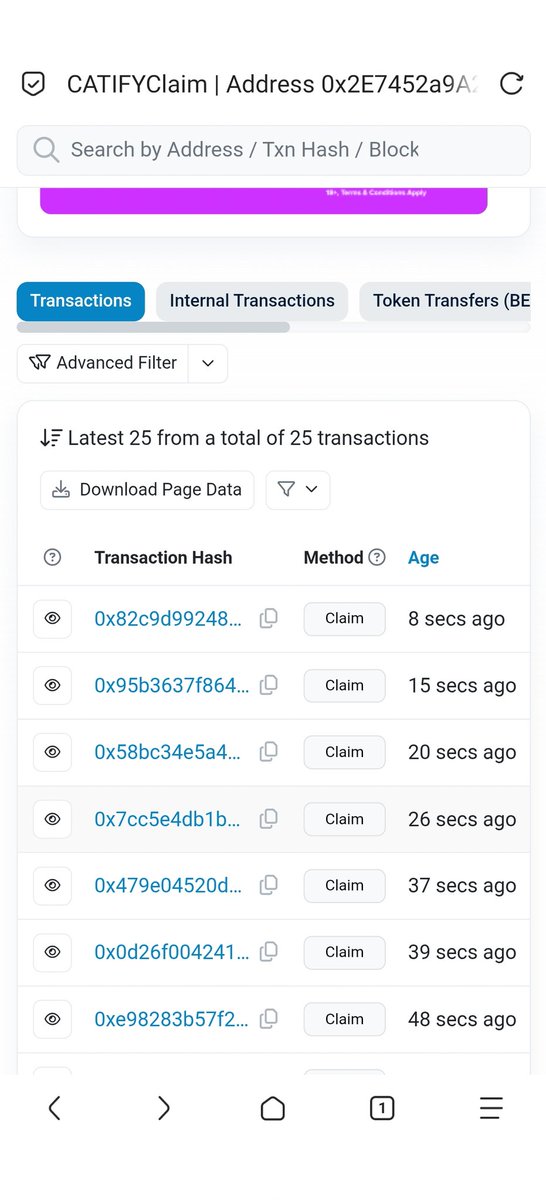Tap the site security shield icon
Viewport: 546px width, 1200px height.
[x=34, y=84]
